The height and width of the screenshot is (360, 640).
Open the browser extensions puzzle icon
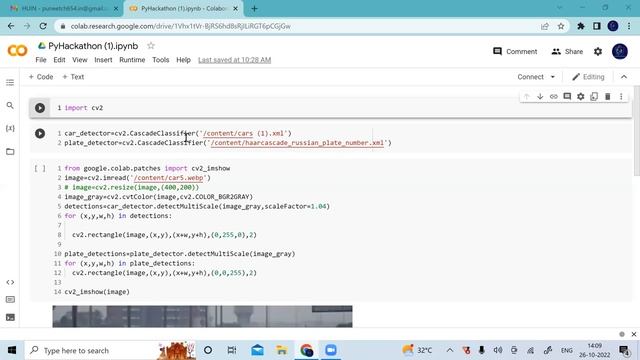(x=581, y=26)
